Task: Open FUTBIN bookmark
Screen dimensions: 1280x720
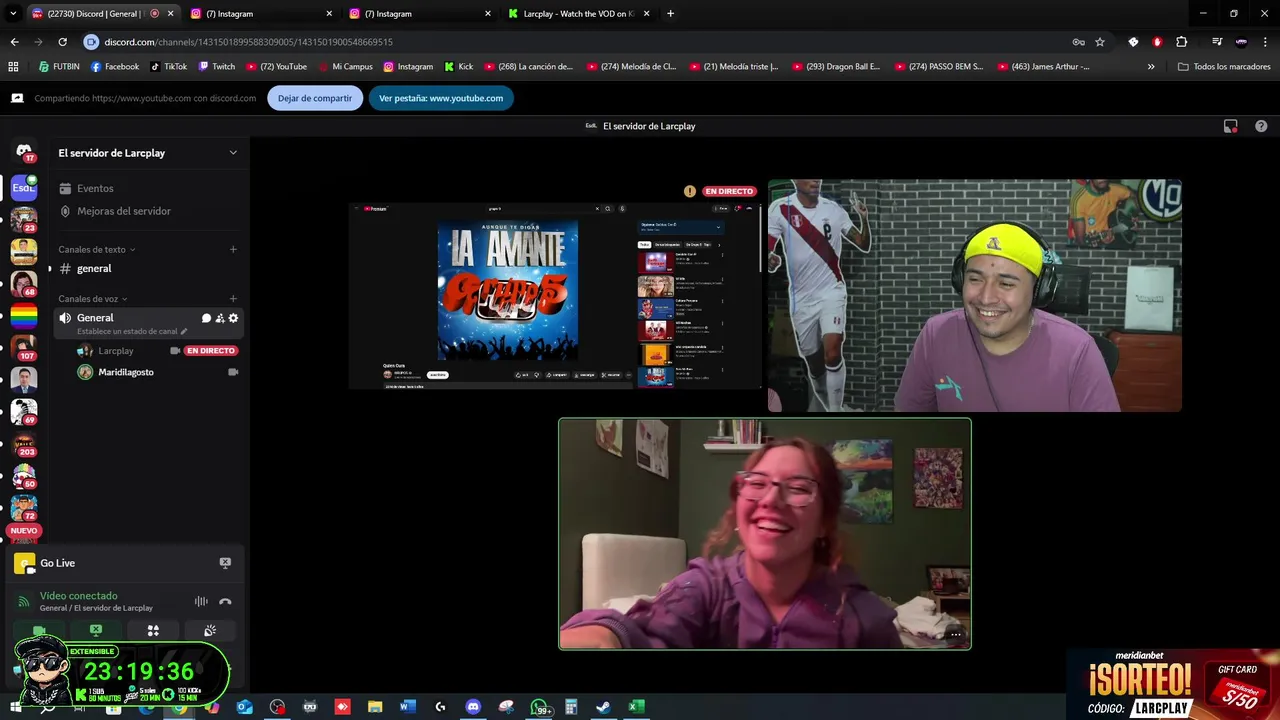Action: (x=59, y=67)
